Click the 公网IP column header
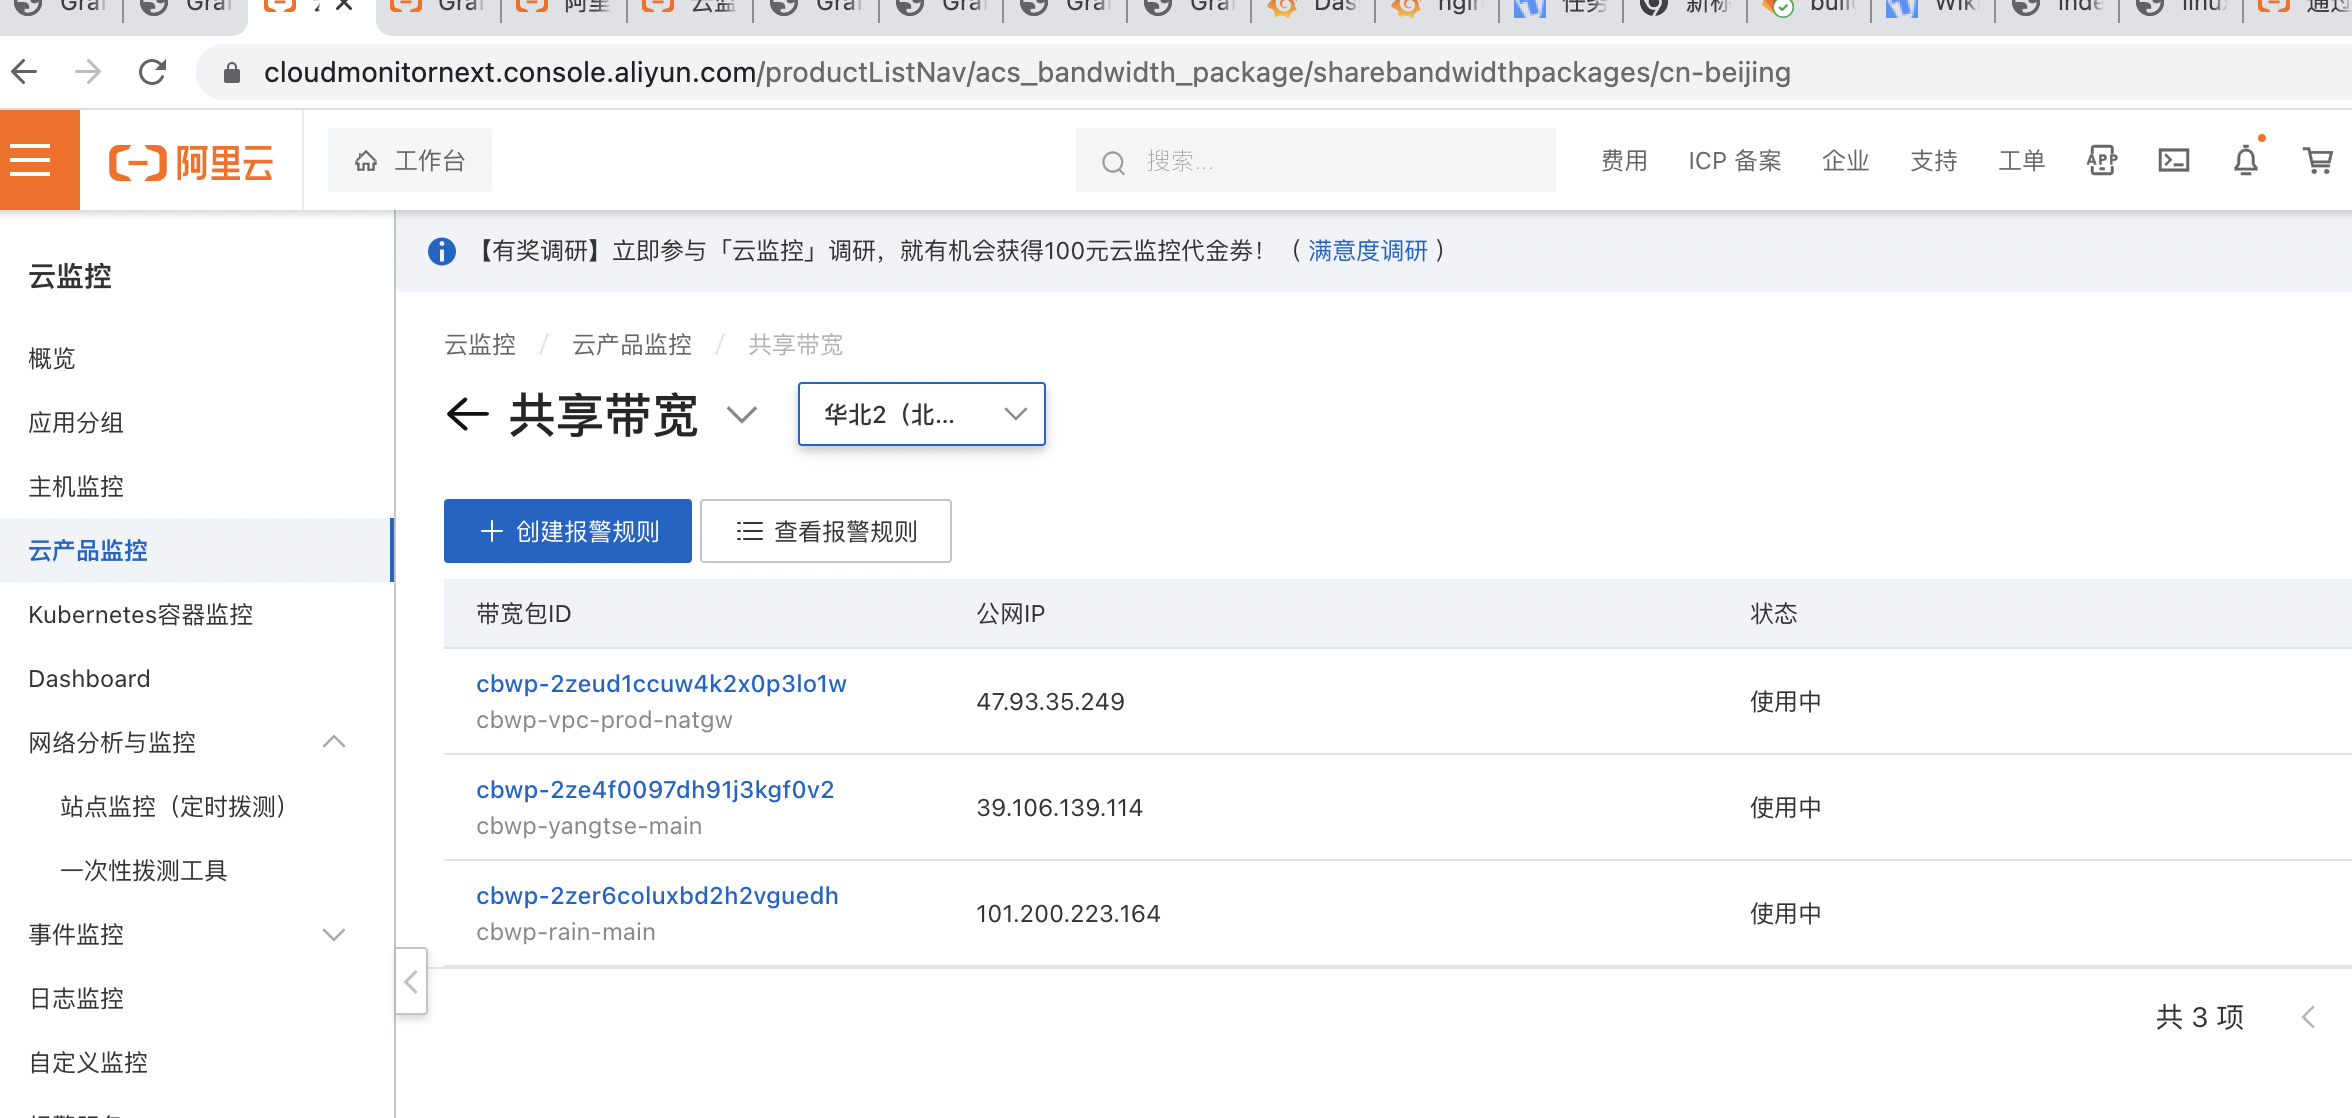The image size is (2352, 1118). click(x=1011, y=614)
